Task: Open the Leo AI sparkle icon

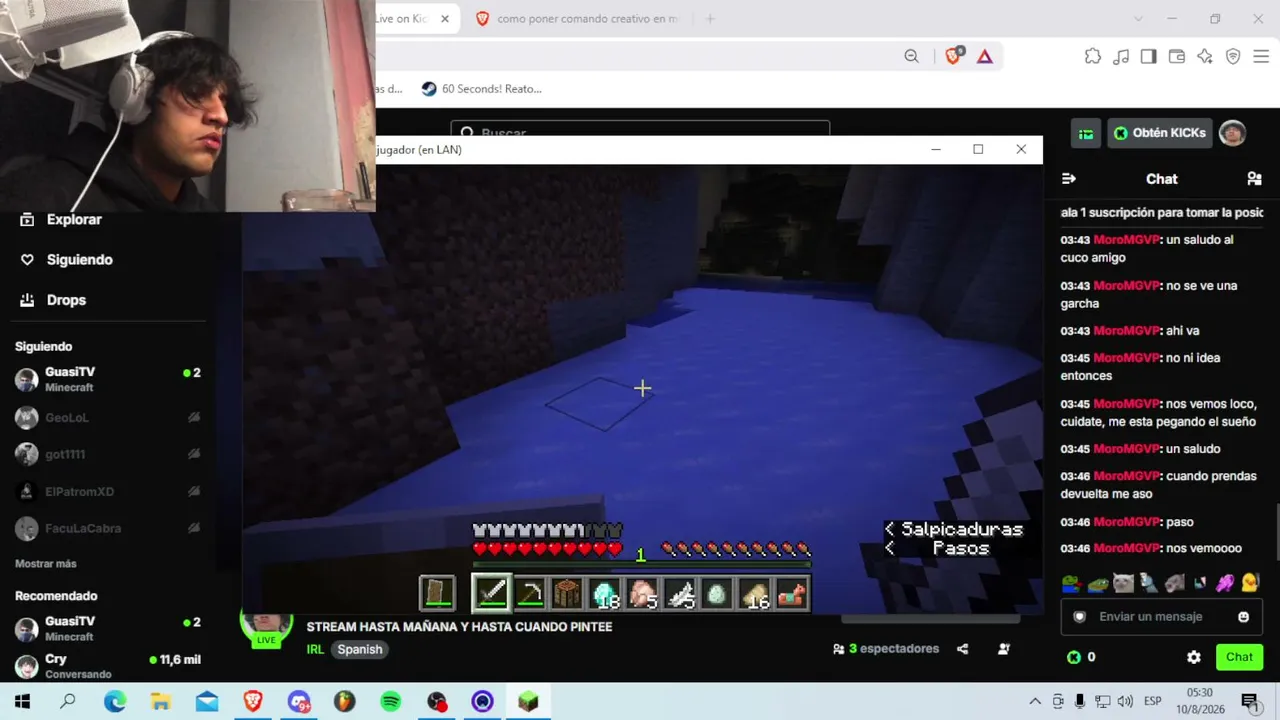Action: coord(1205,56)
